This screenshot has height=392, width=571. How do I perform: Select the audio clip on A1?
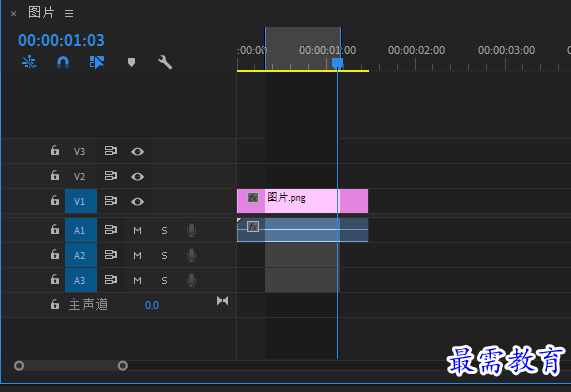point(302,230)
